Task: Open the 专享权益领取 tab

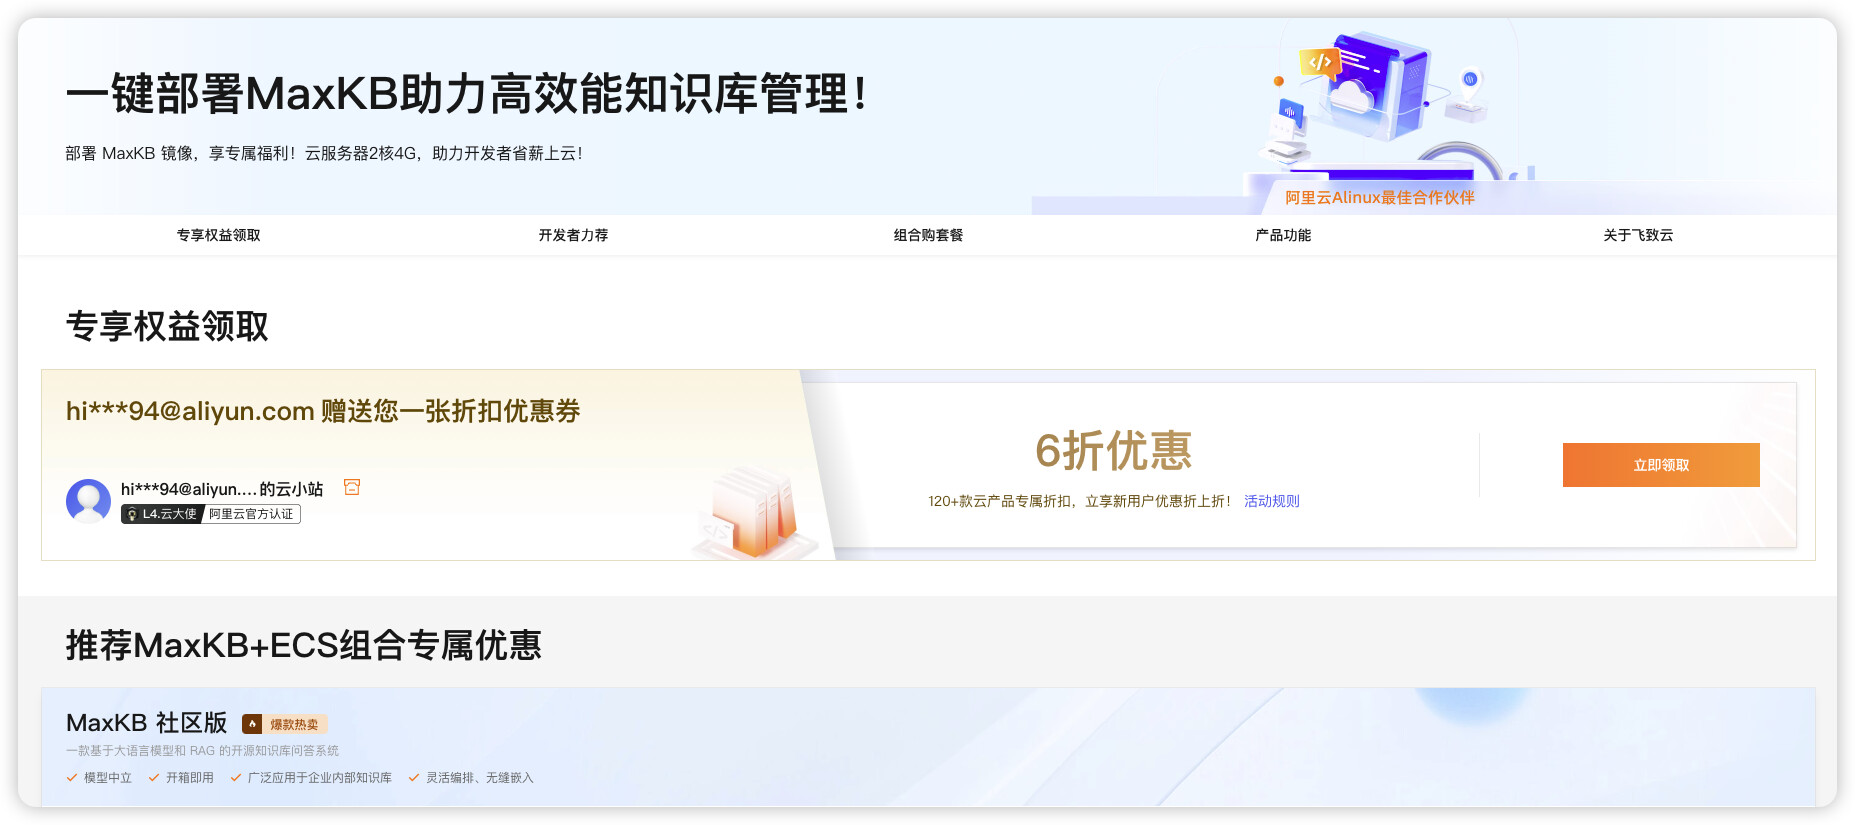Action: tap(218, 235)
